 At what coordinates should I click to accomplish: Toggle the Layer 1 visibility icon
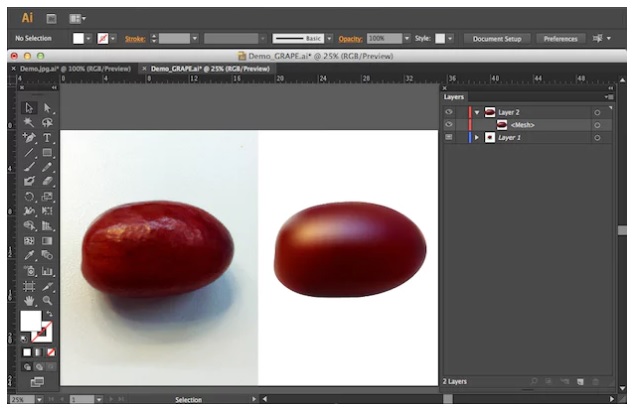click(x=449, y=137)
